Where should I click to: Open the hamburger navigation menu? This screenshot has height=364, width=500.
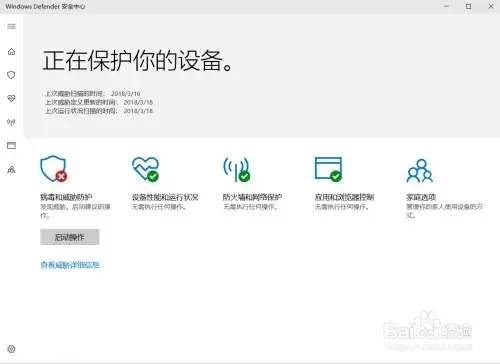(x=11, y=26)
